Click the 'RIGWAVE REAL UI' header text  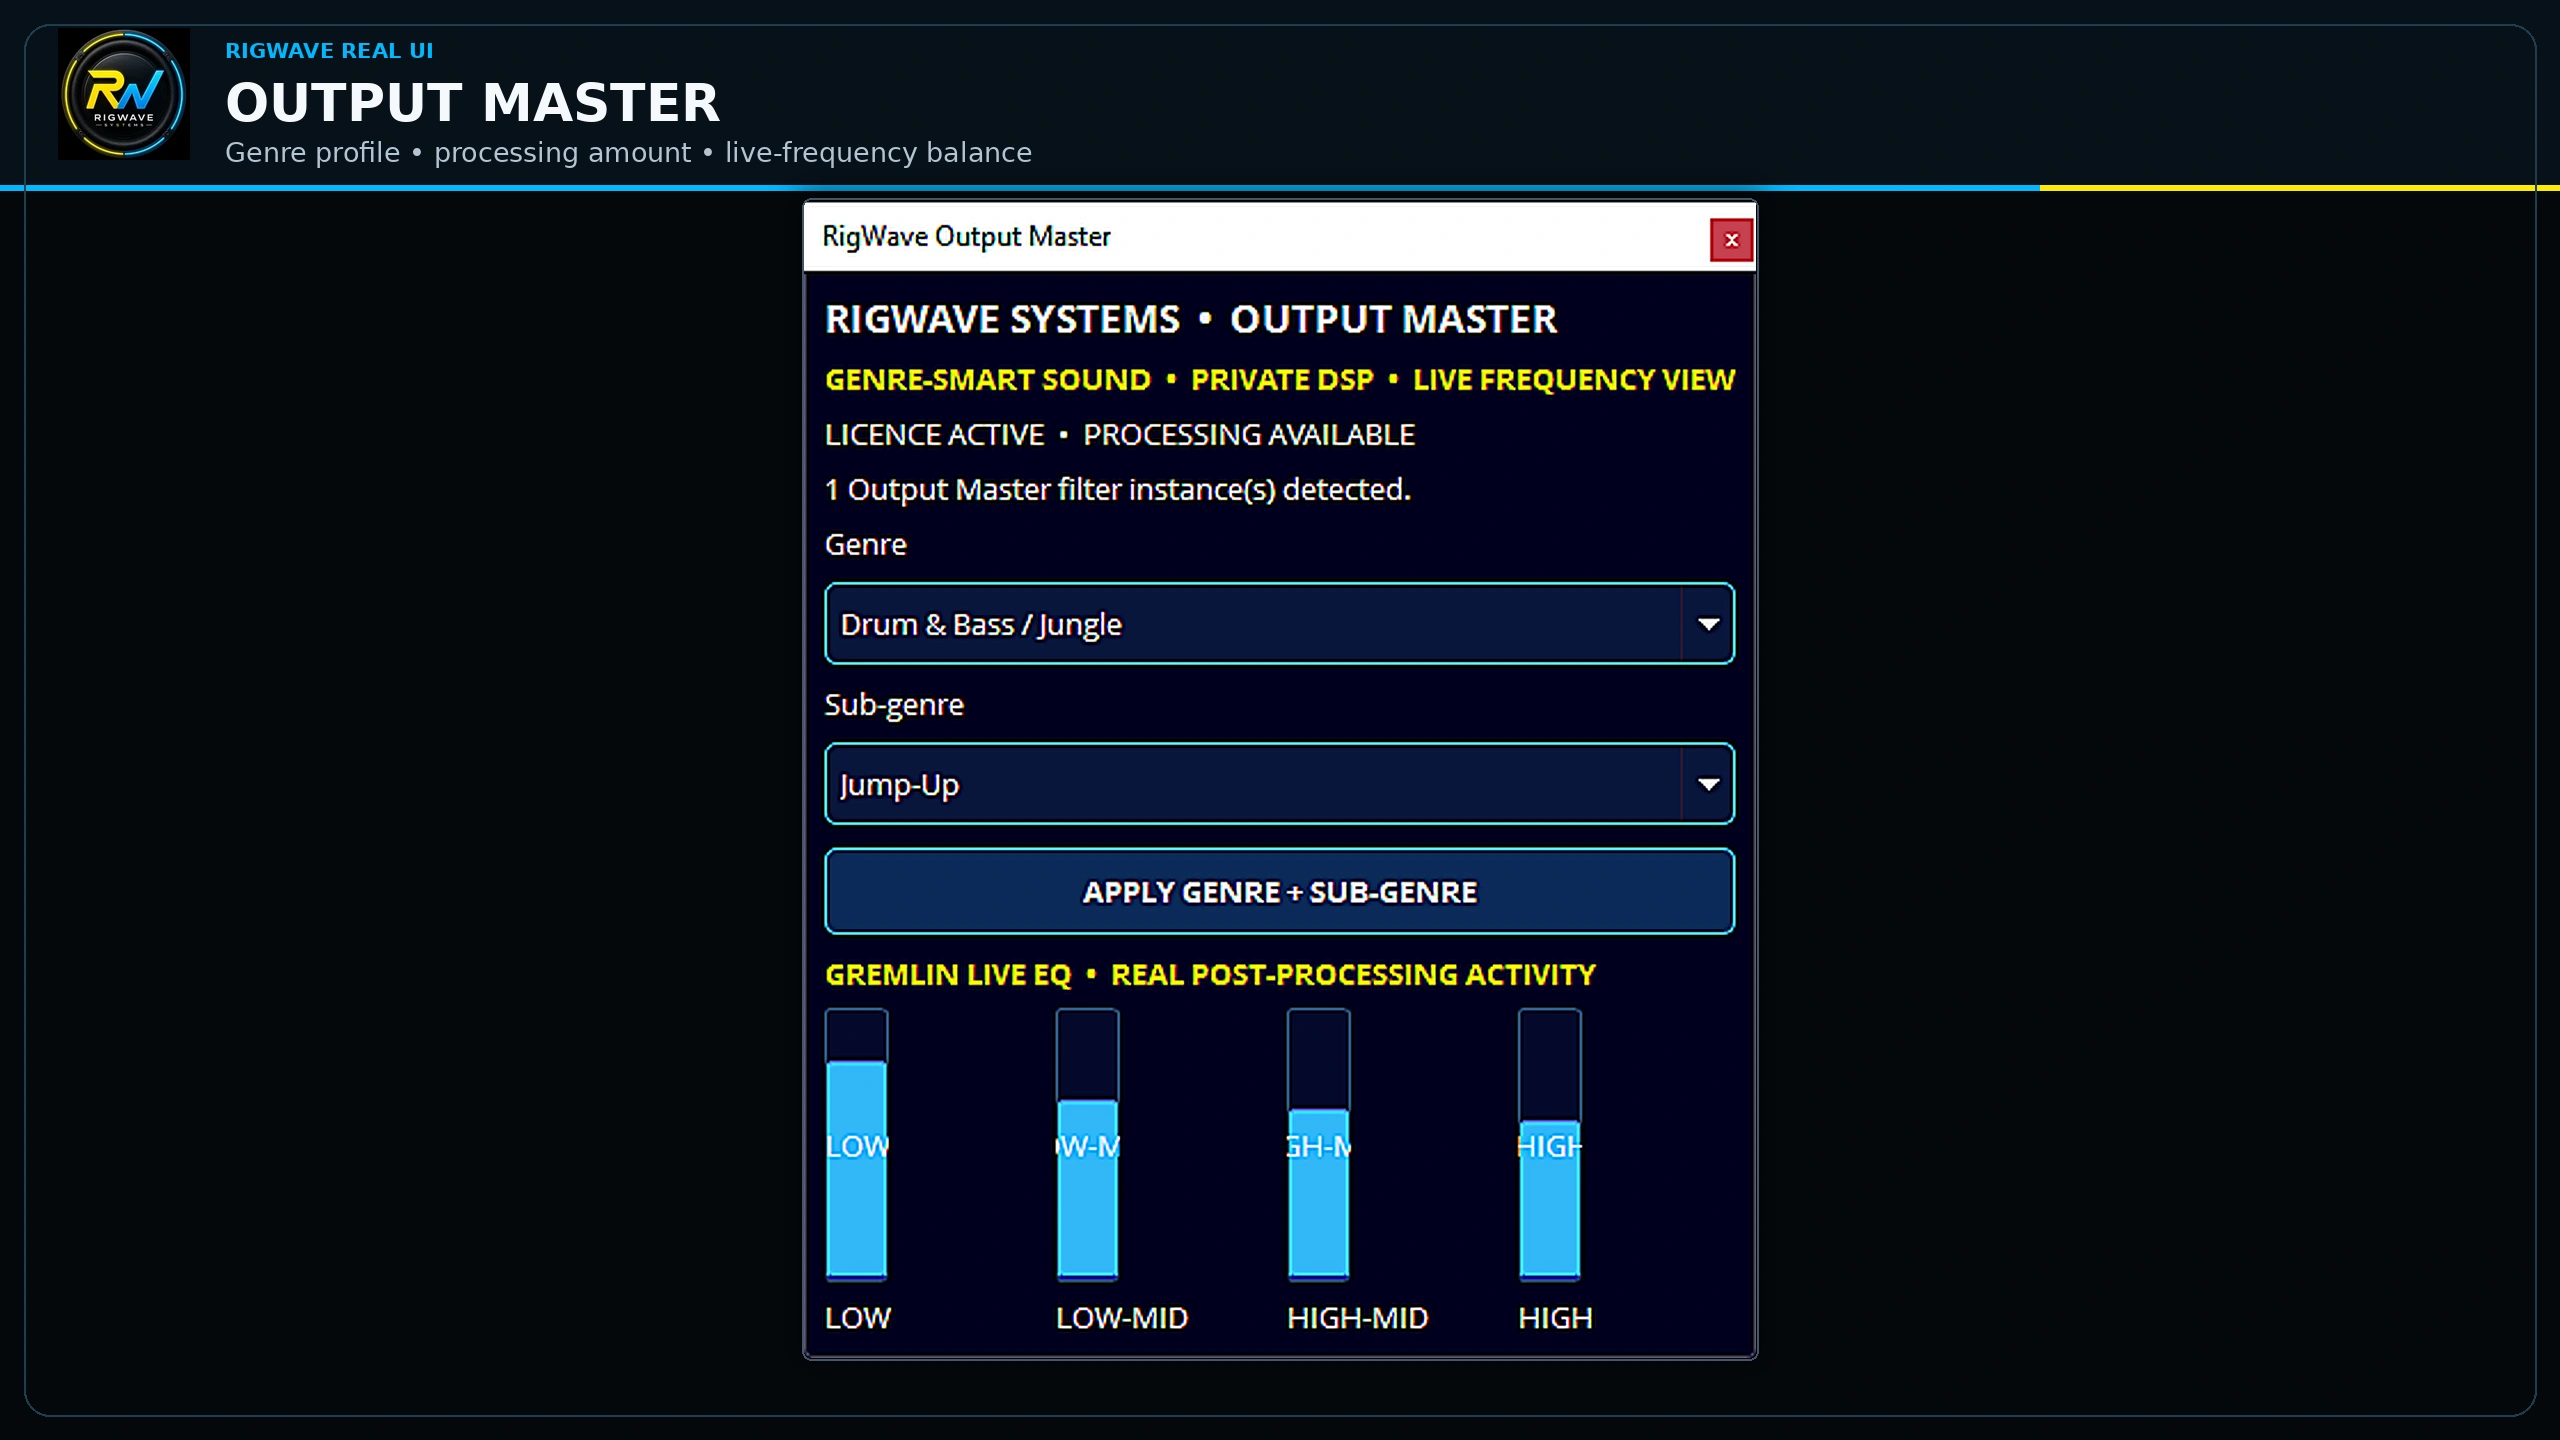[329, 51]
